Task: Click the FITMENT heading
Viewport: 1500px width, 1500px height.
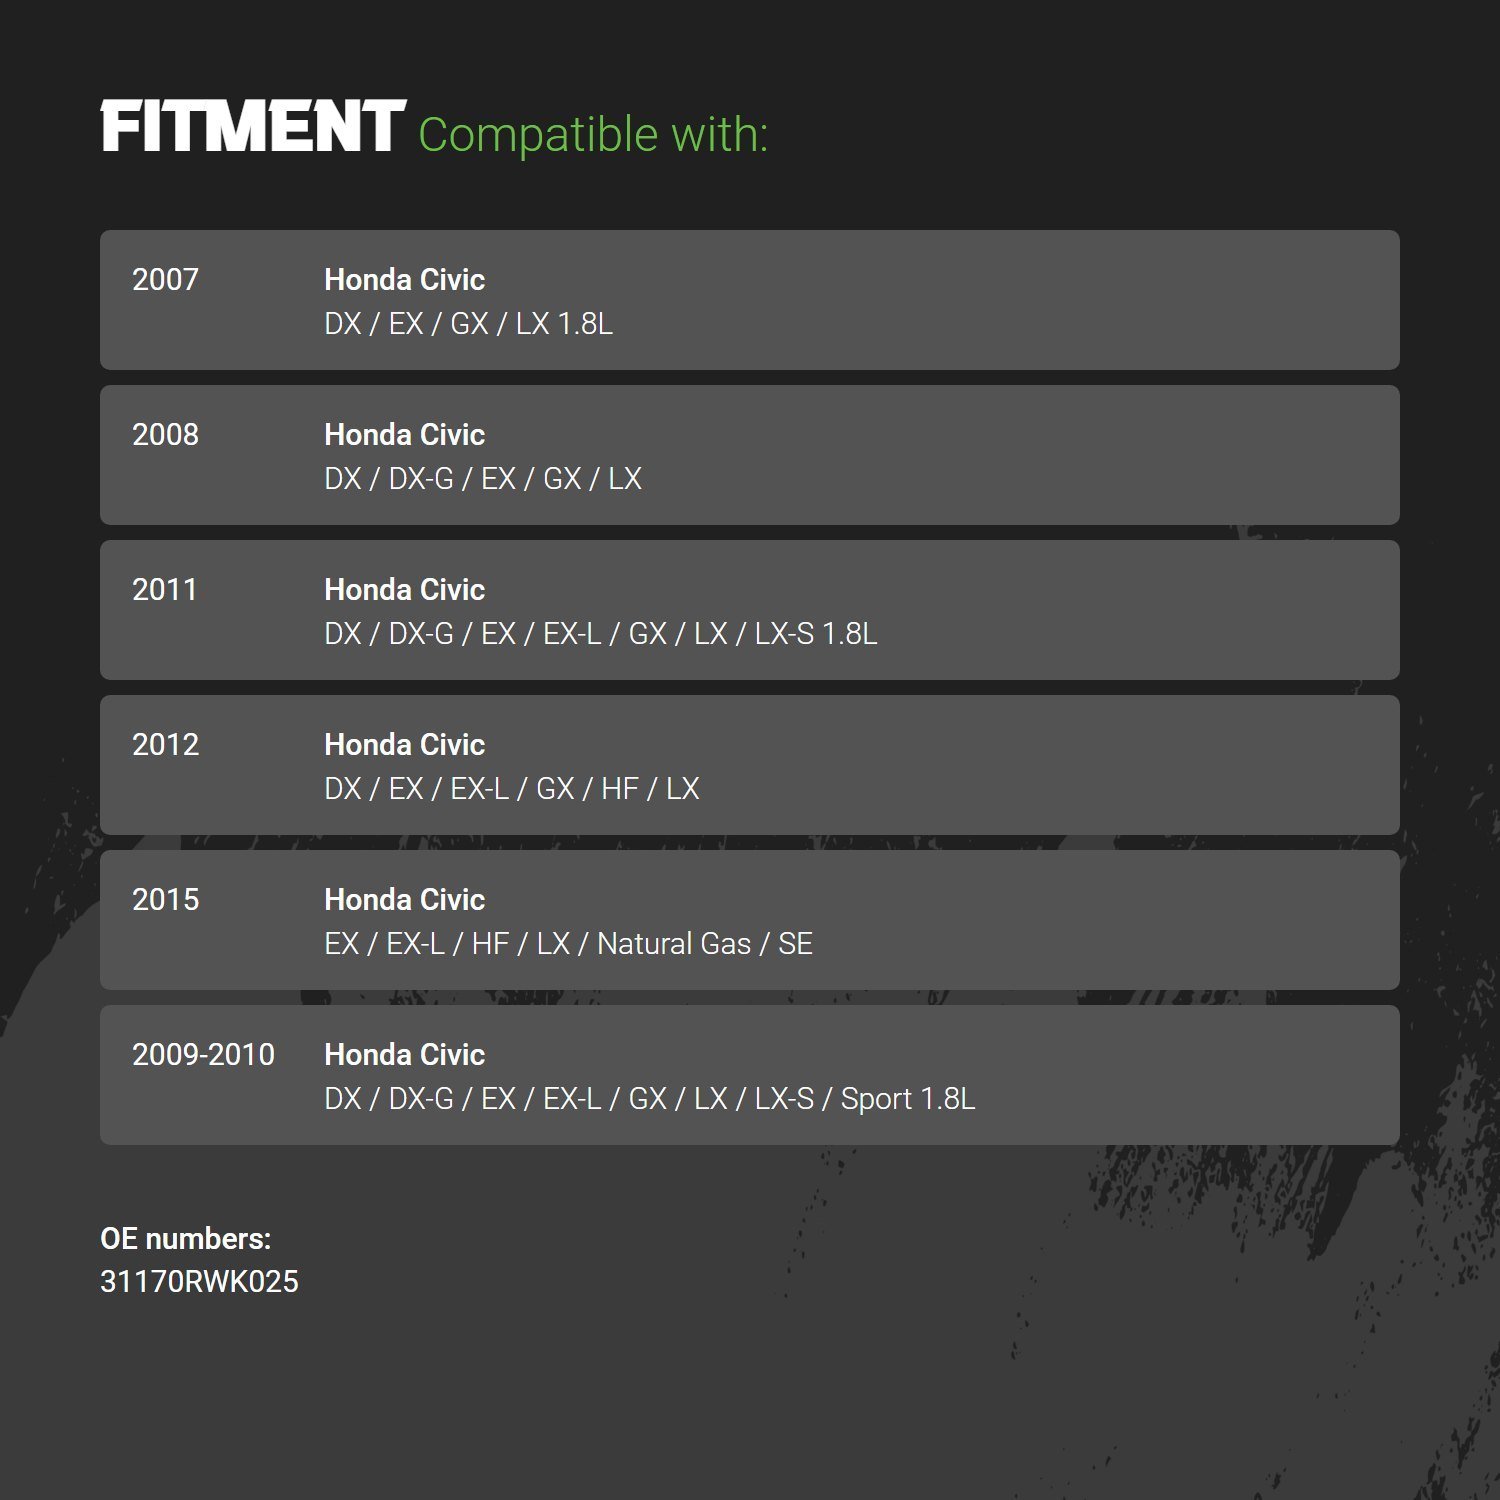Action: click(252, 127)
